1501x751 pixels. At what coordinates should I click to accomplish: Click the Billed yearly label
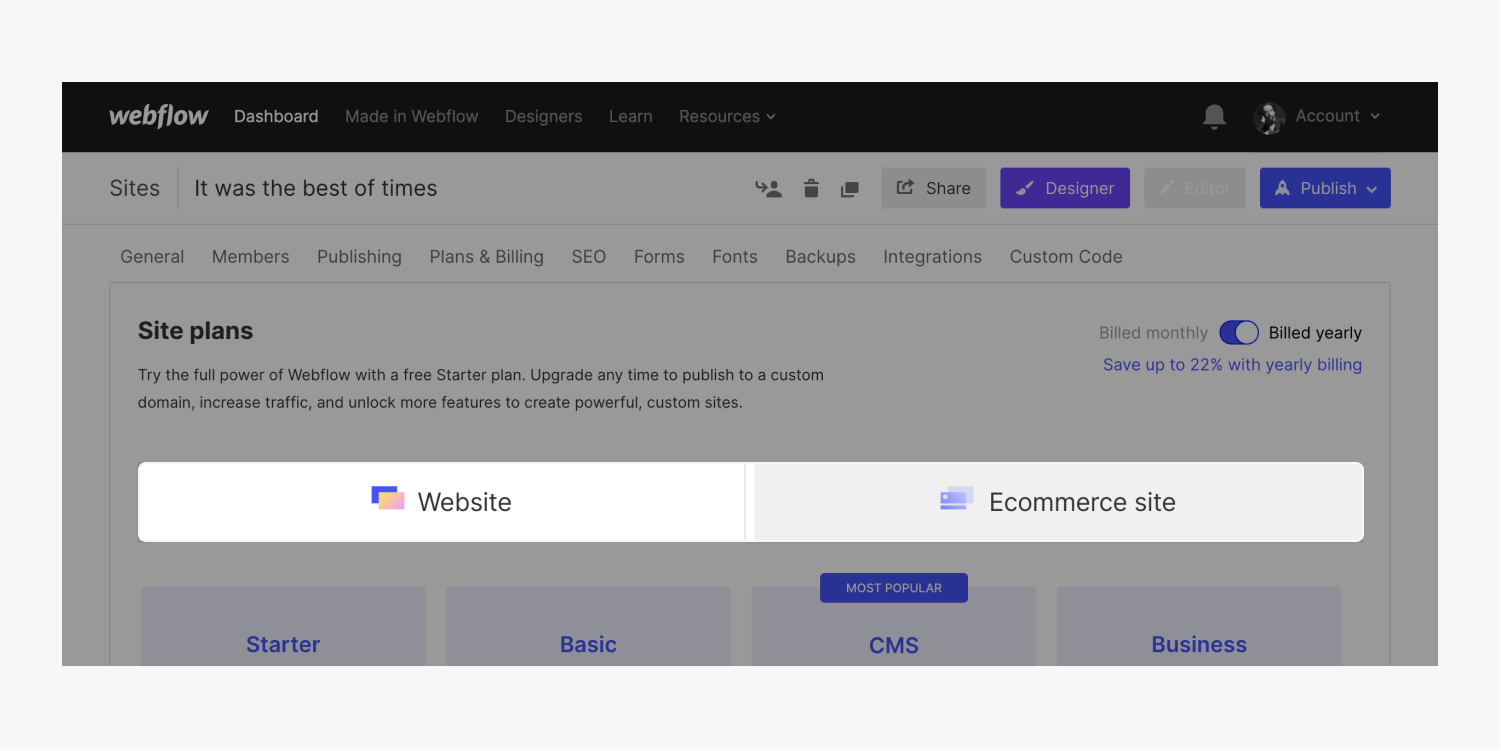pos(1315,333)
